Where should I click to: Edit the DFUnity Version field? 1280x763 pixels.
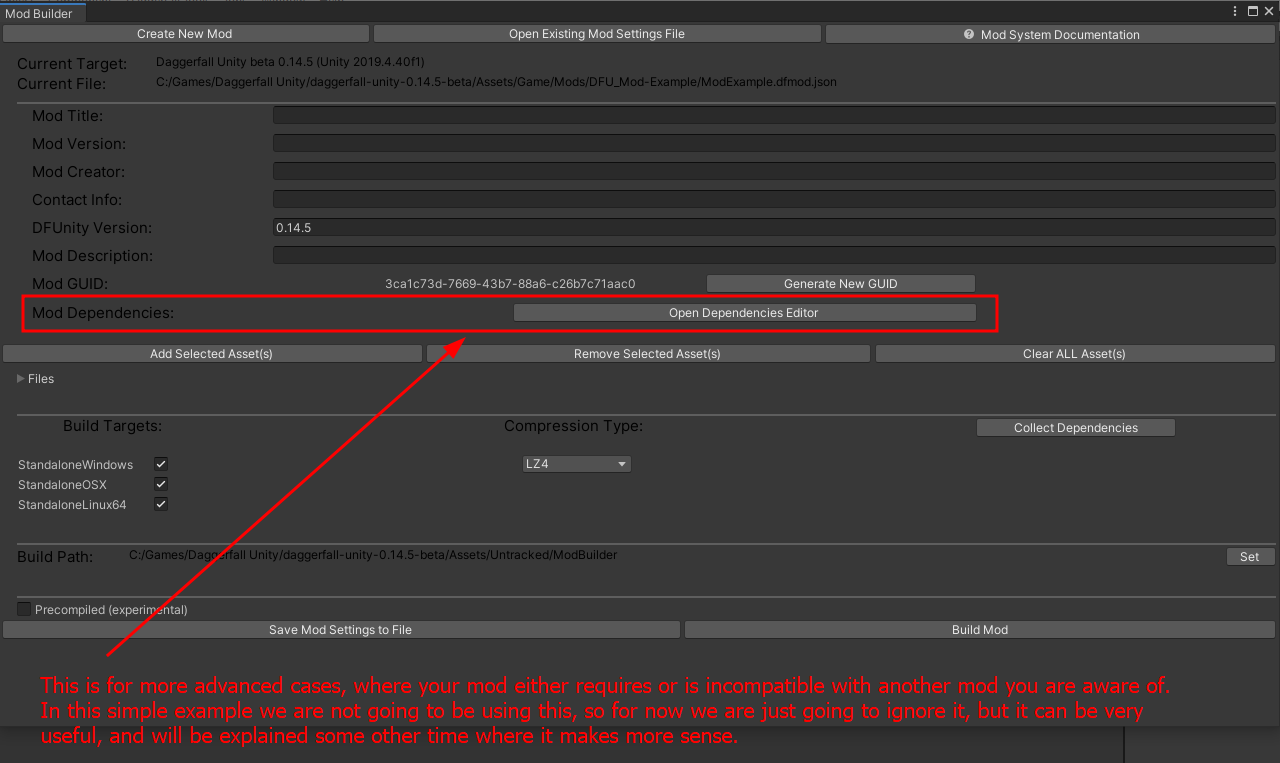pos(774,228)
